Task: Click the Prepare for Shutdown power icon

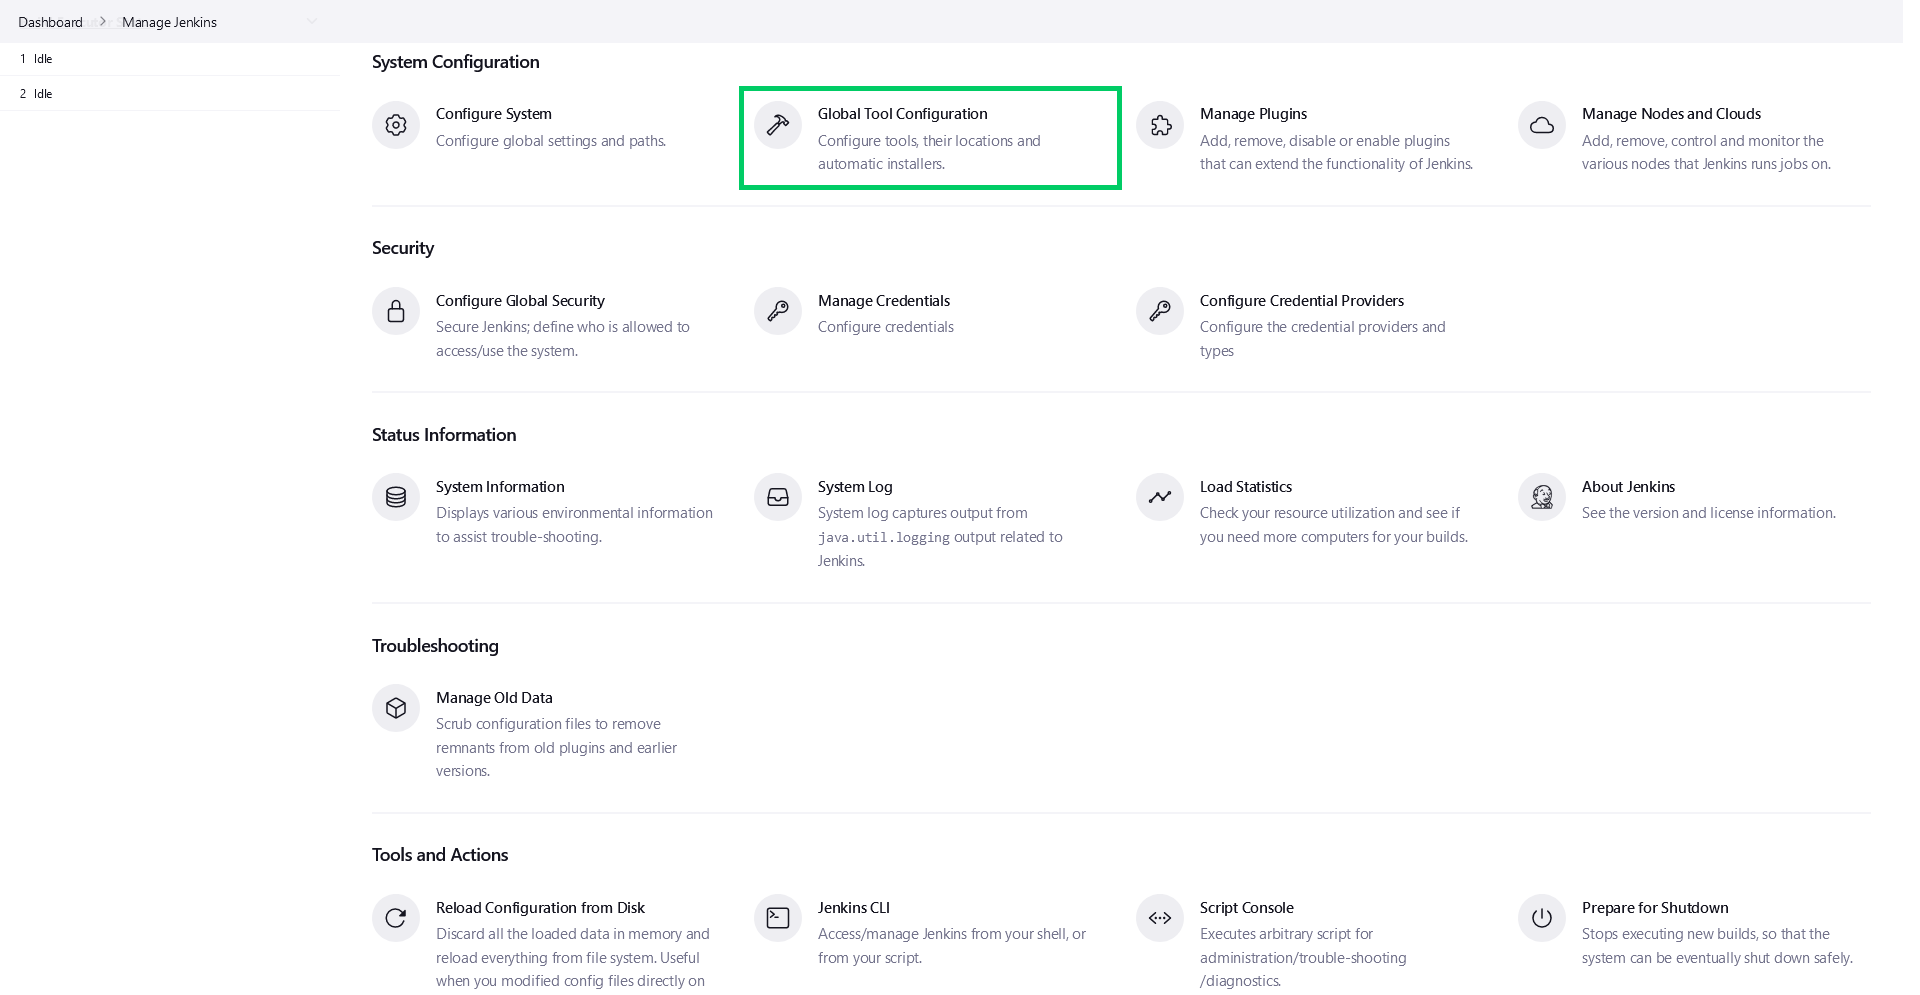Action: coord(1542,918)
